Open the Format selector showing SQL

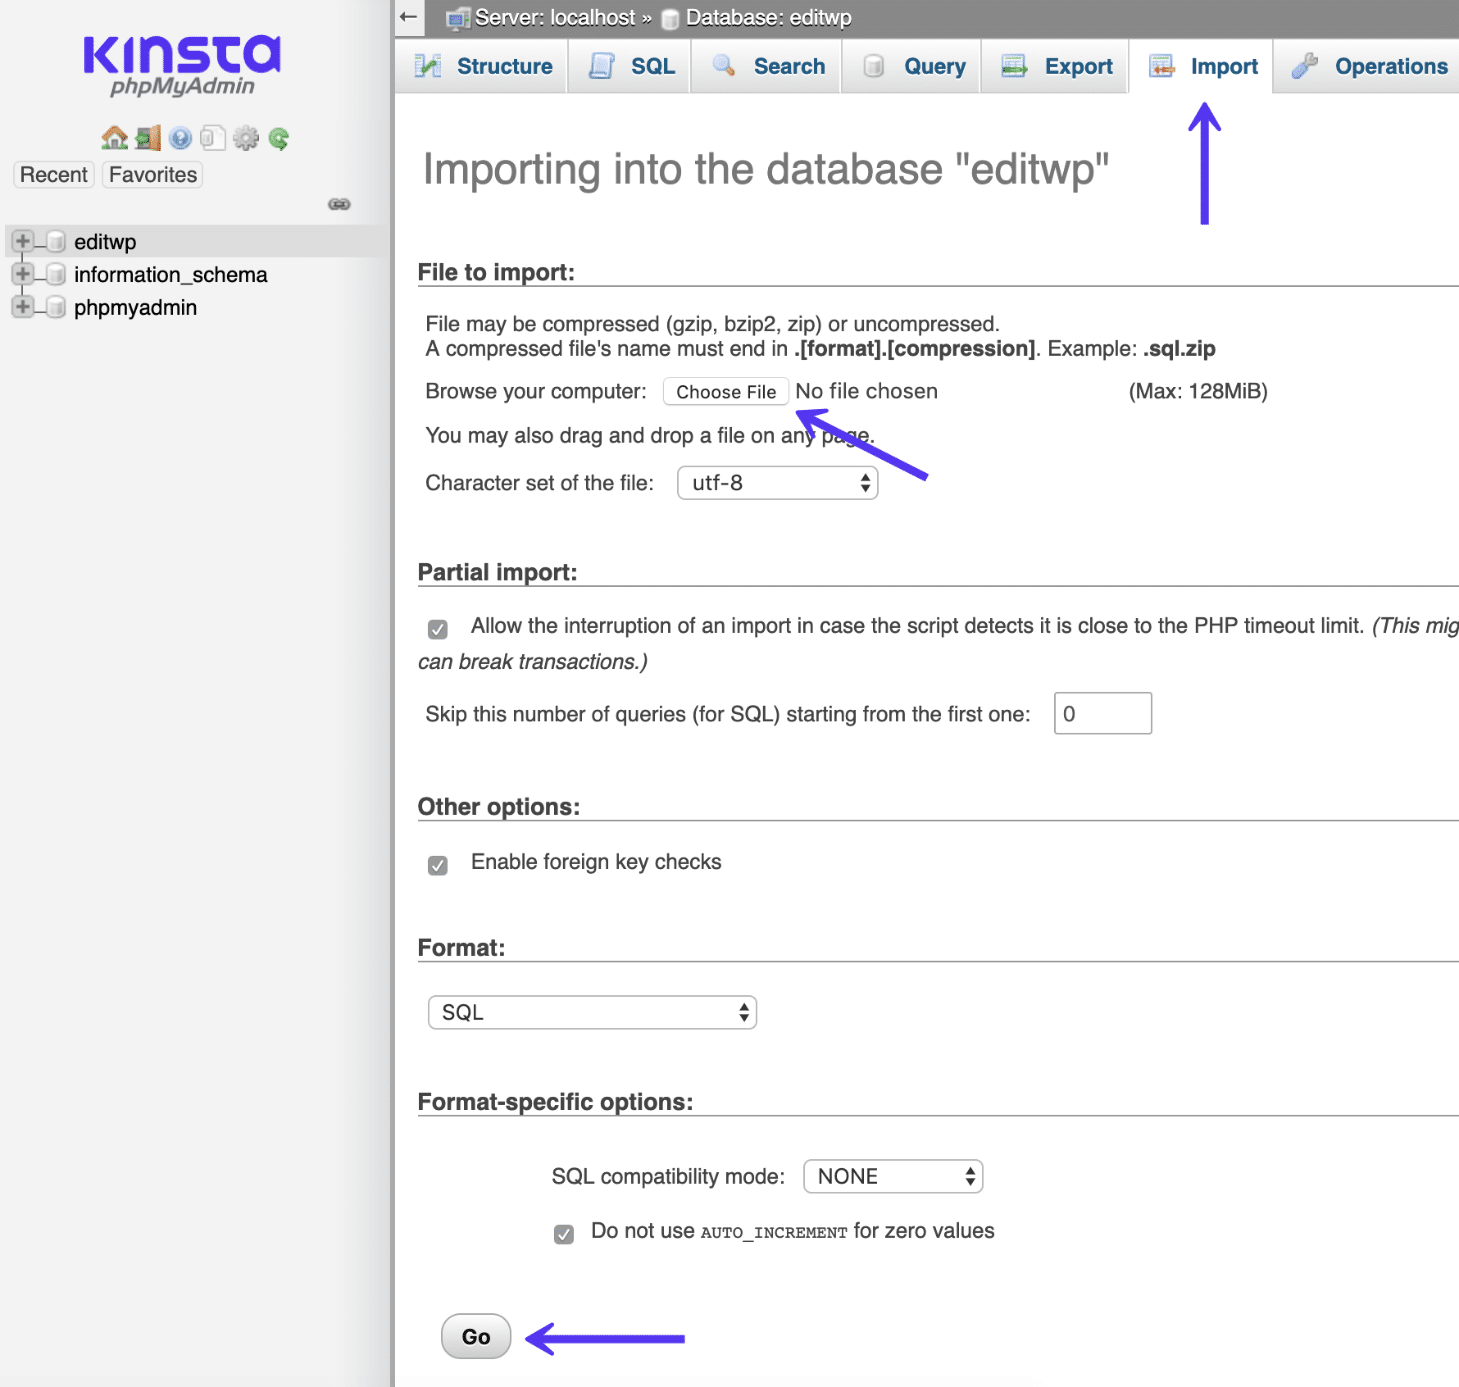[x=591, y=1012]
